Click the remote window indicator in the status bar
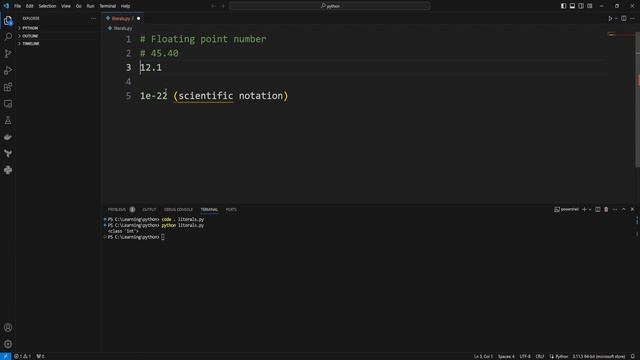Image resolution: width=640 pixels, height=360 pixels. (5, 356)
